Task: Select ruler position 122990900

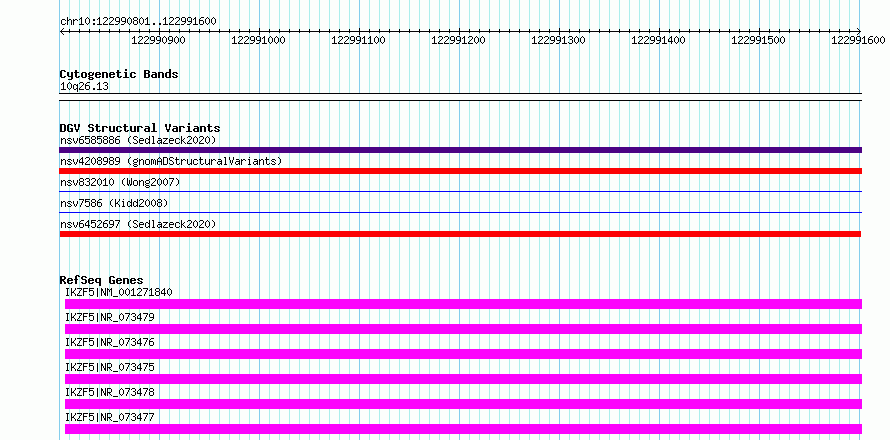Action: (x=158, y=40)
